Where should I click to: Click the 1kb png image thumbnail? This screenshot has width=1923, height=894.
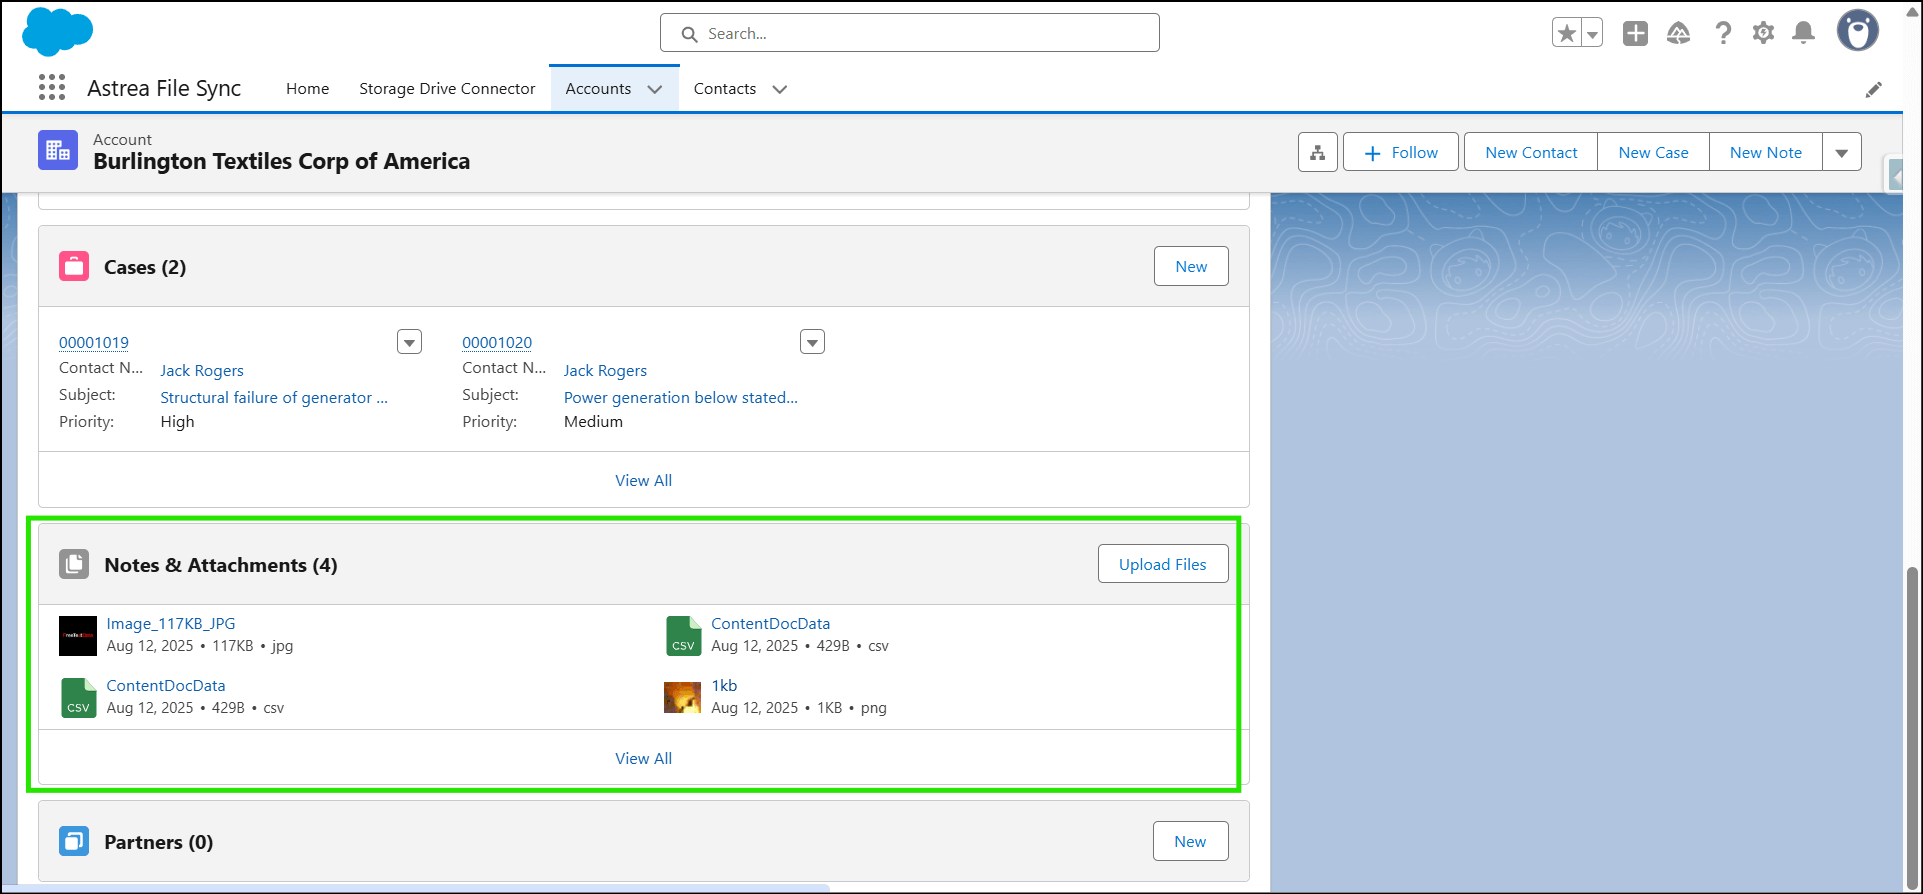[x=682, y=697]
